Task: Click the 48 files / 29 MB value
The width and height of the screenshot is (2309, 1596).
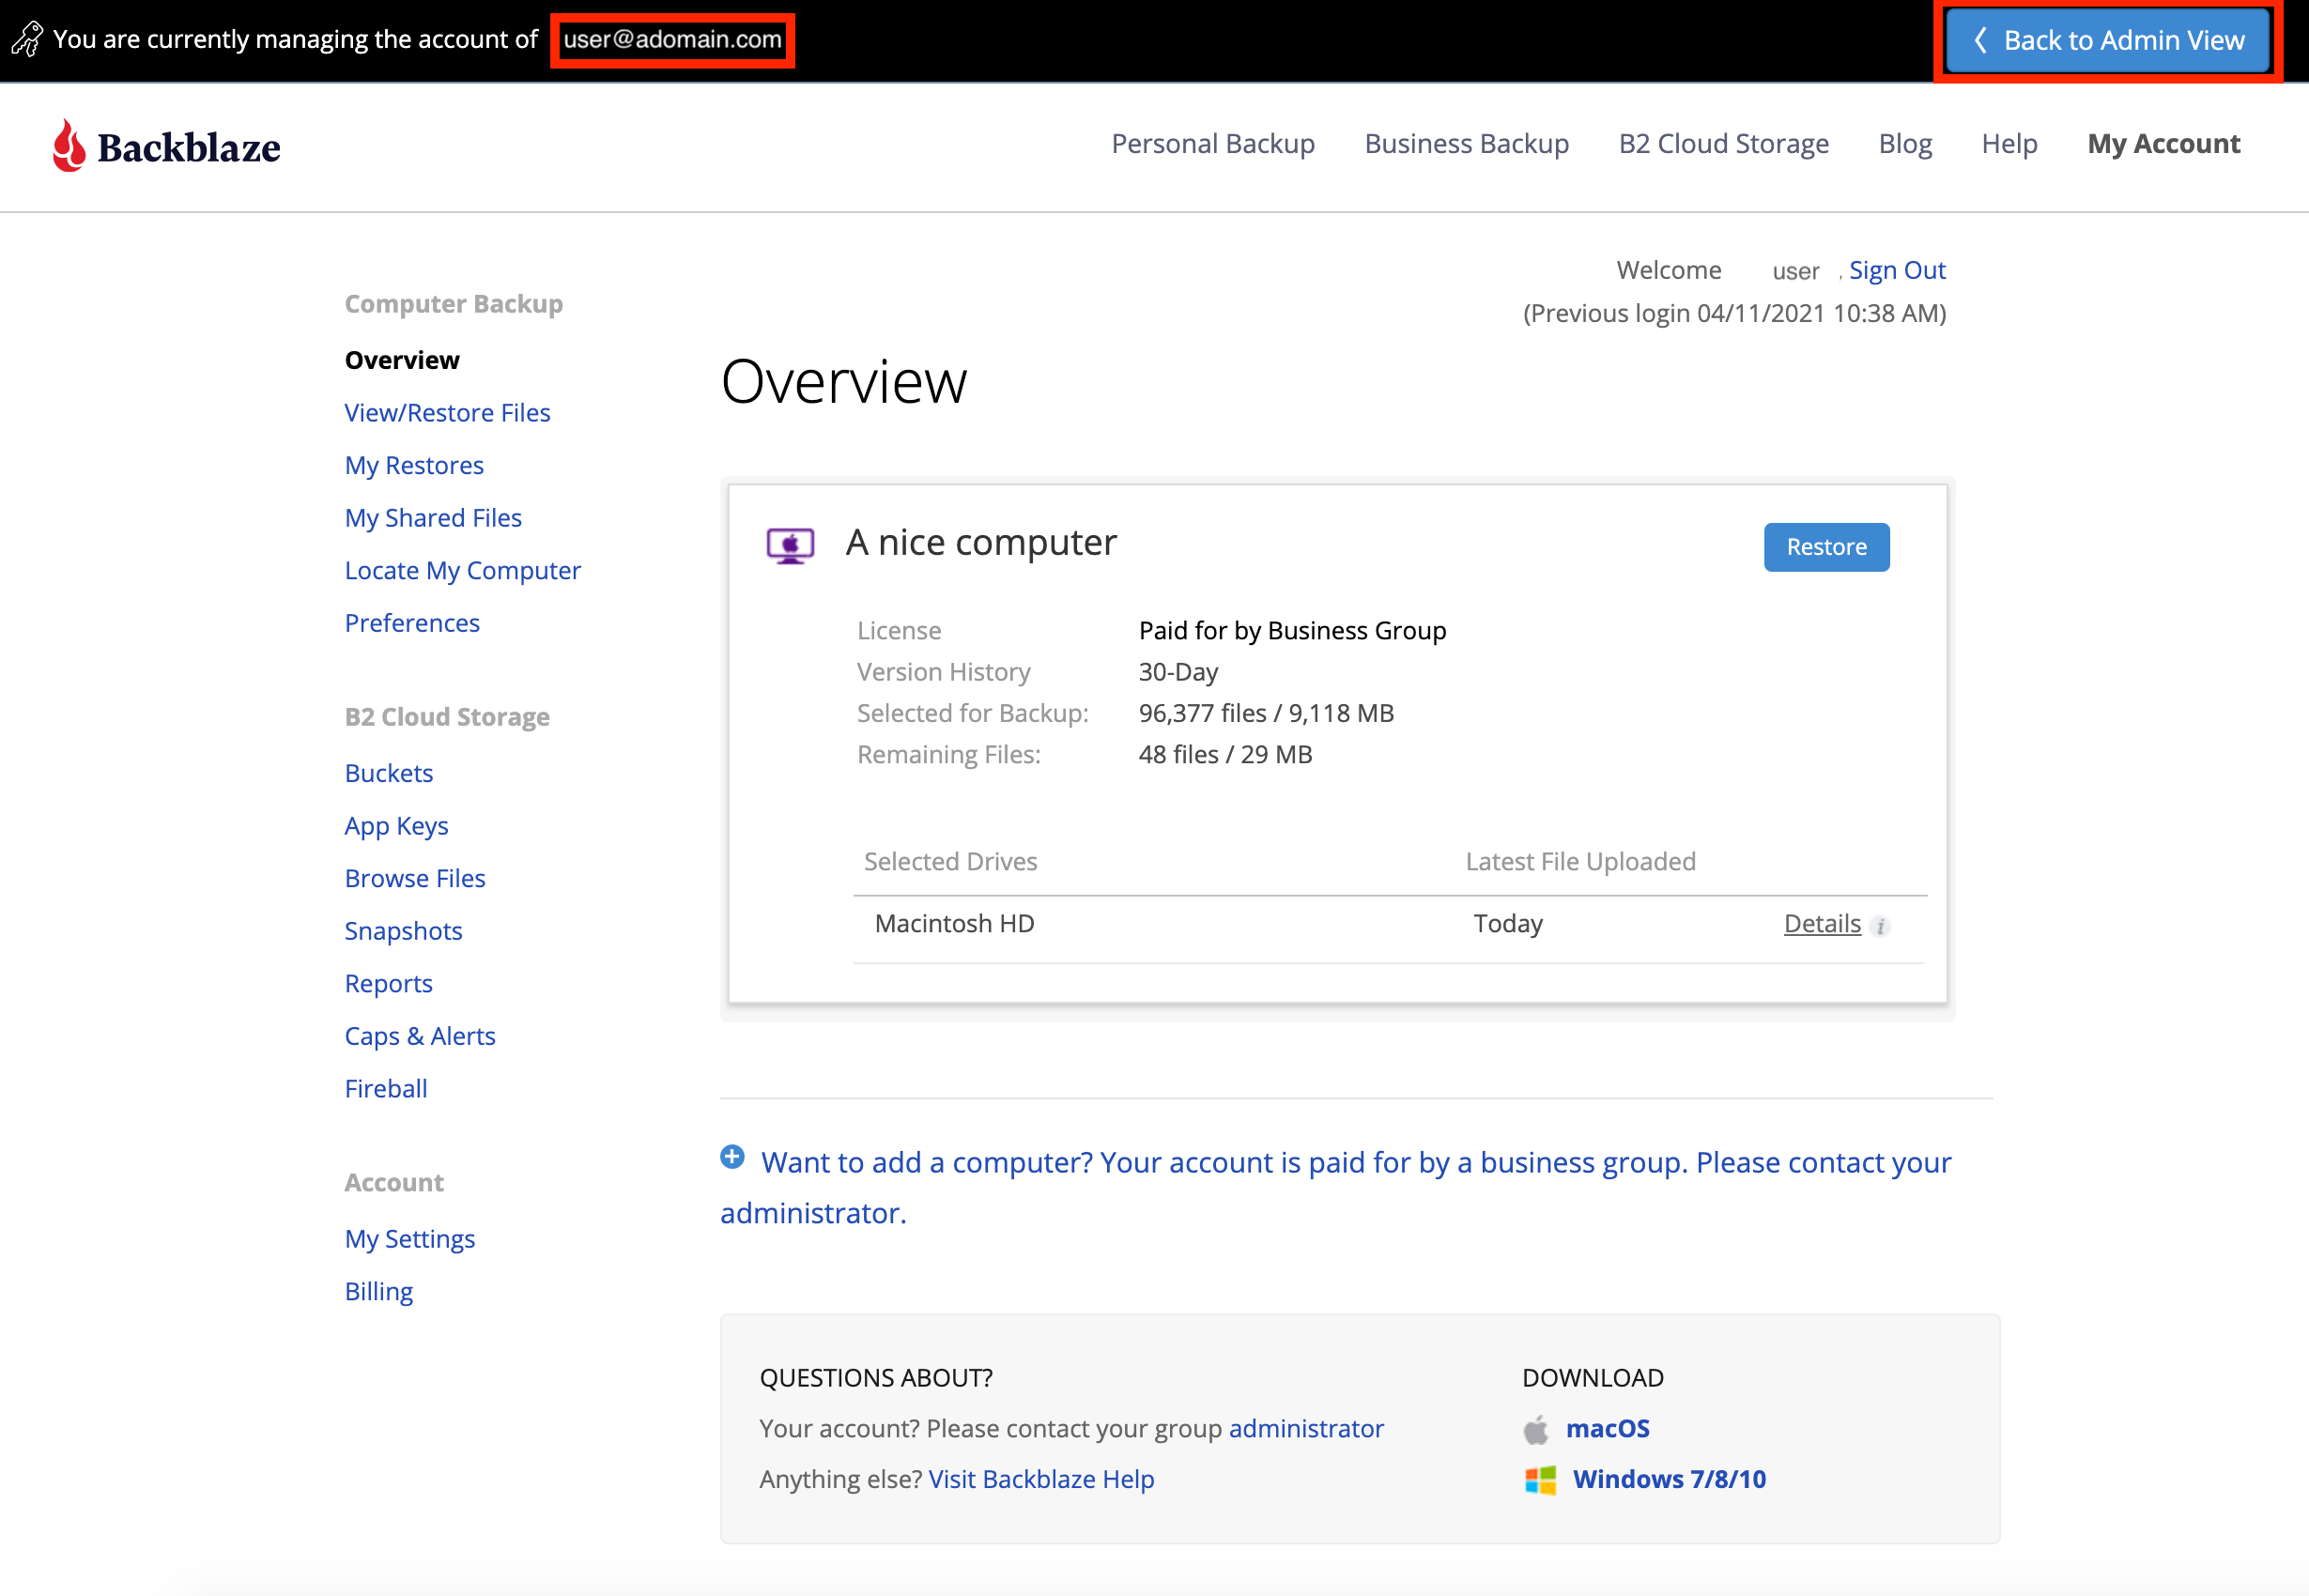Action: (1225, 755)
